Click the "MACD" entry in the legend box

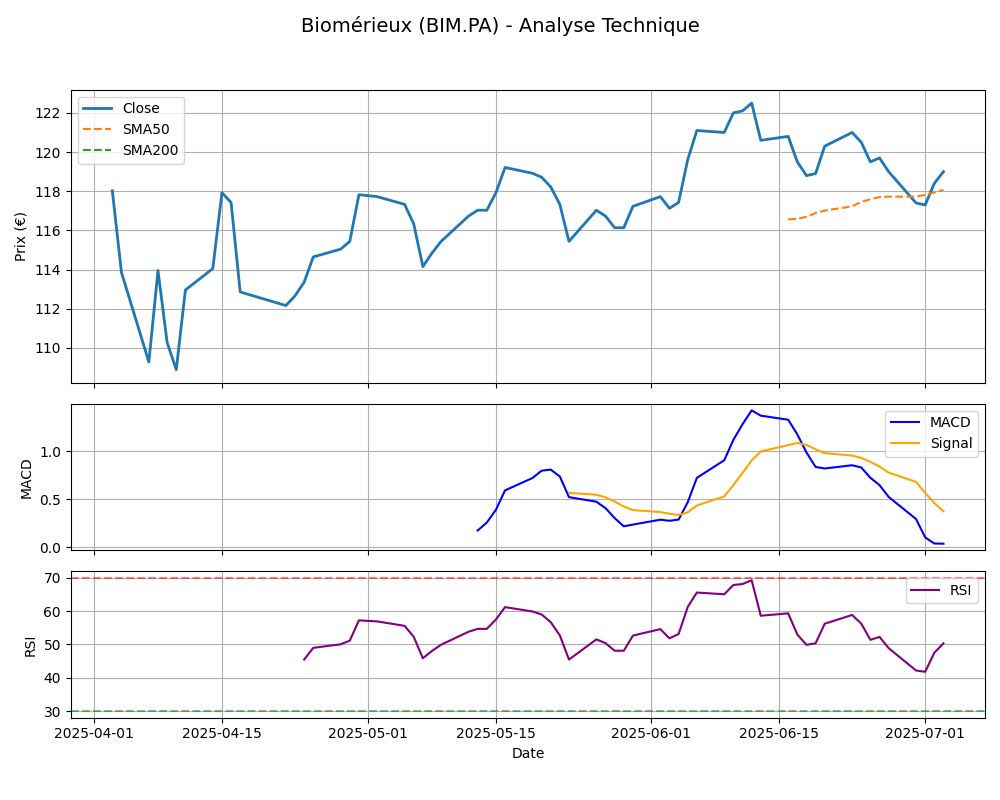click(x=950, y=422)
